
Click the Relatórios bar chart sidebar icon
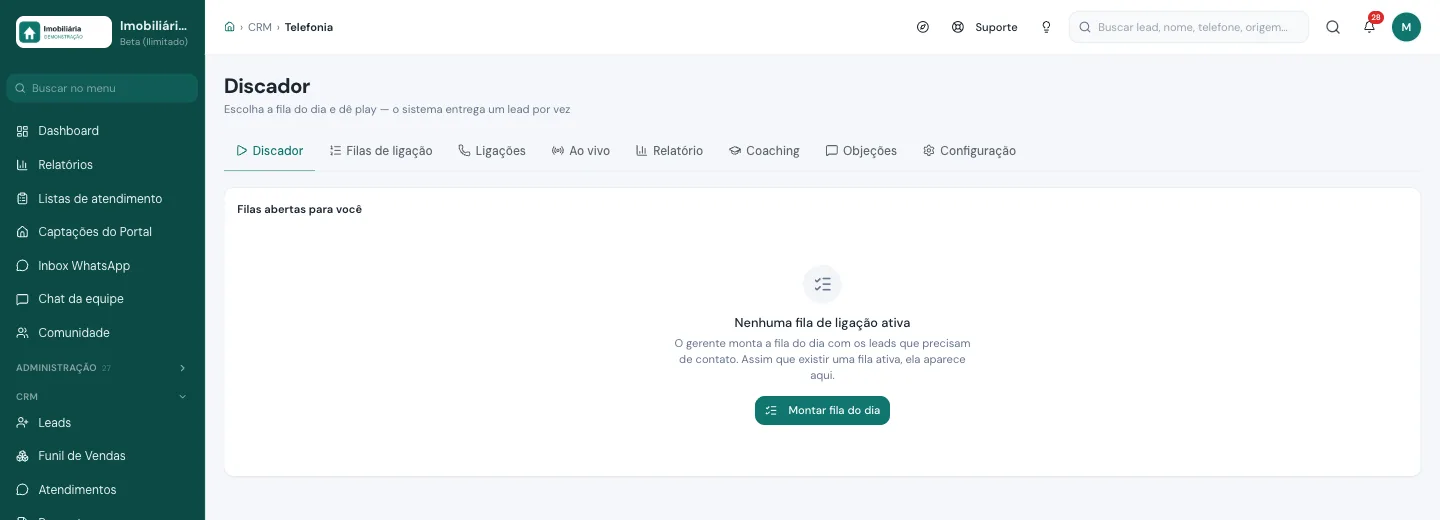(22, 165)
